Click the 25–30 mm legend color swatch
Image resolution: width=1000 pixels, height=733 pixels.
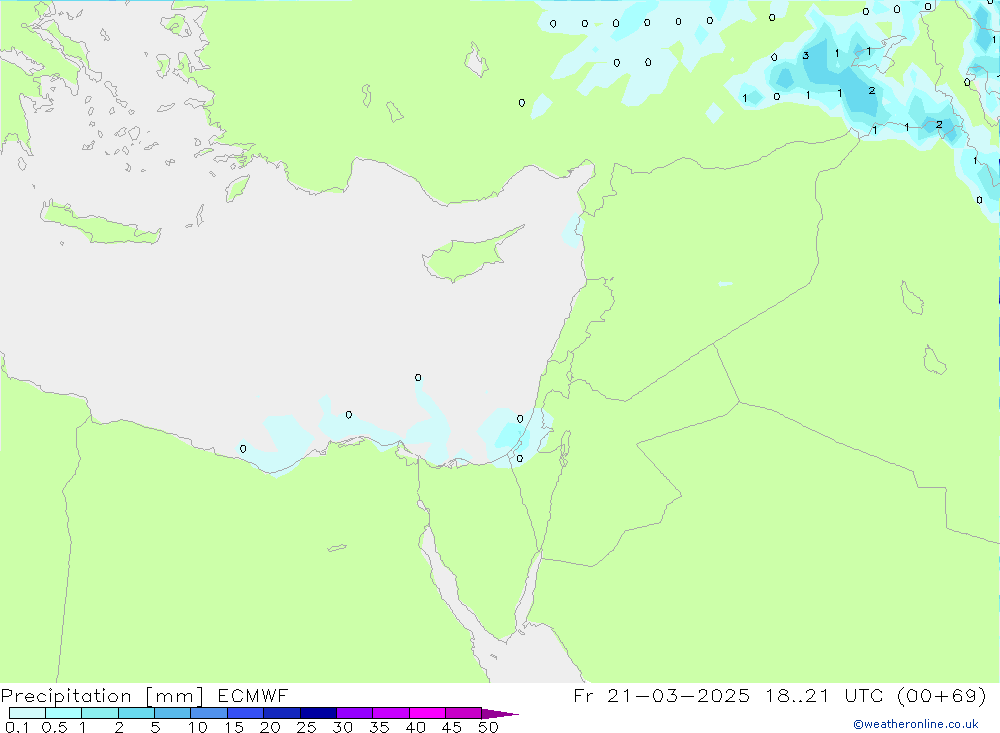(x=318, y=713)
